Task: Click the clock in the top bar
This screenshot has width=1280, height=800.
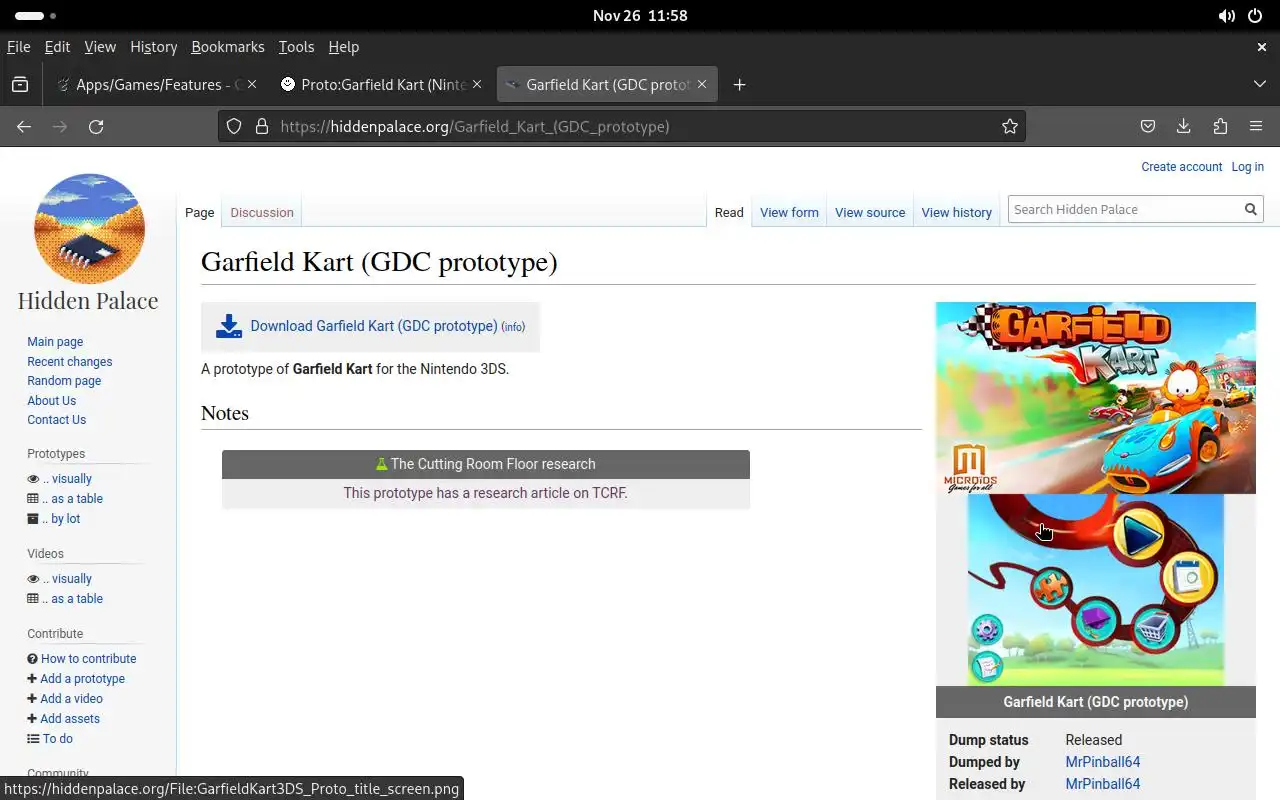Action: point(640,16)
